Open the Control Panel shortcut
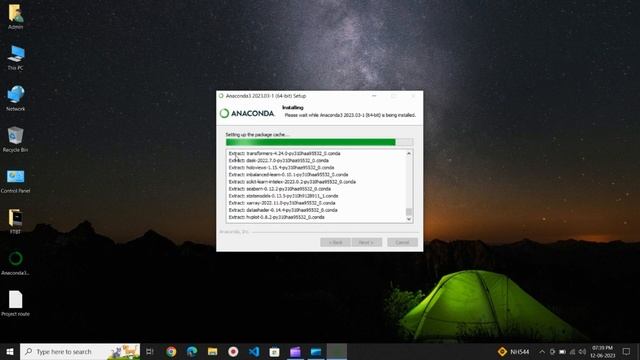 coord(16,181)
